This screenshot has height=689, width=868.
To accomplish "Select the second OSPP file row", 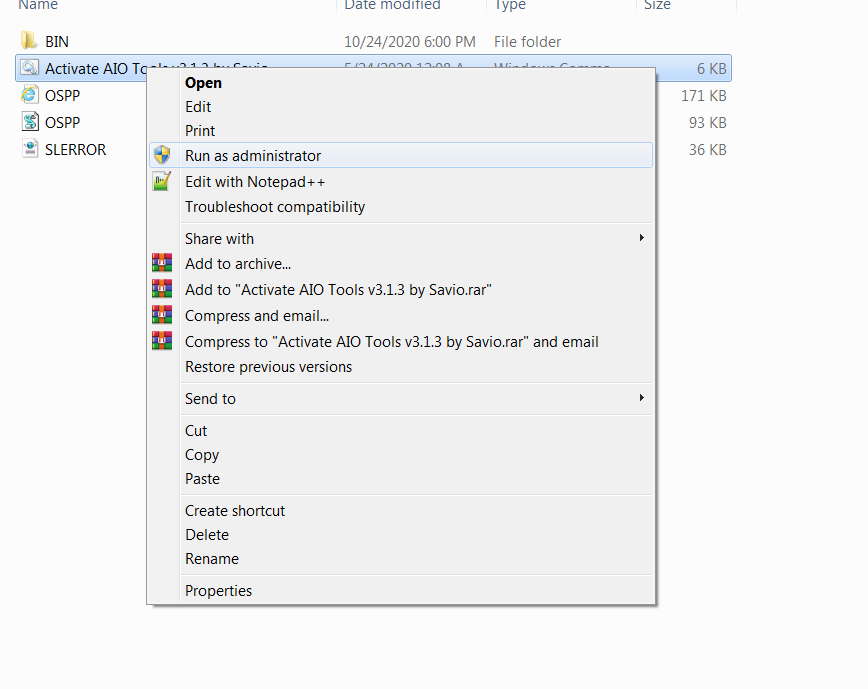I will (62, 123).
